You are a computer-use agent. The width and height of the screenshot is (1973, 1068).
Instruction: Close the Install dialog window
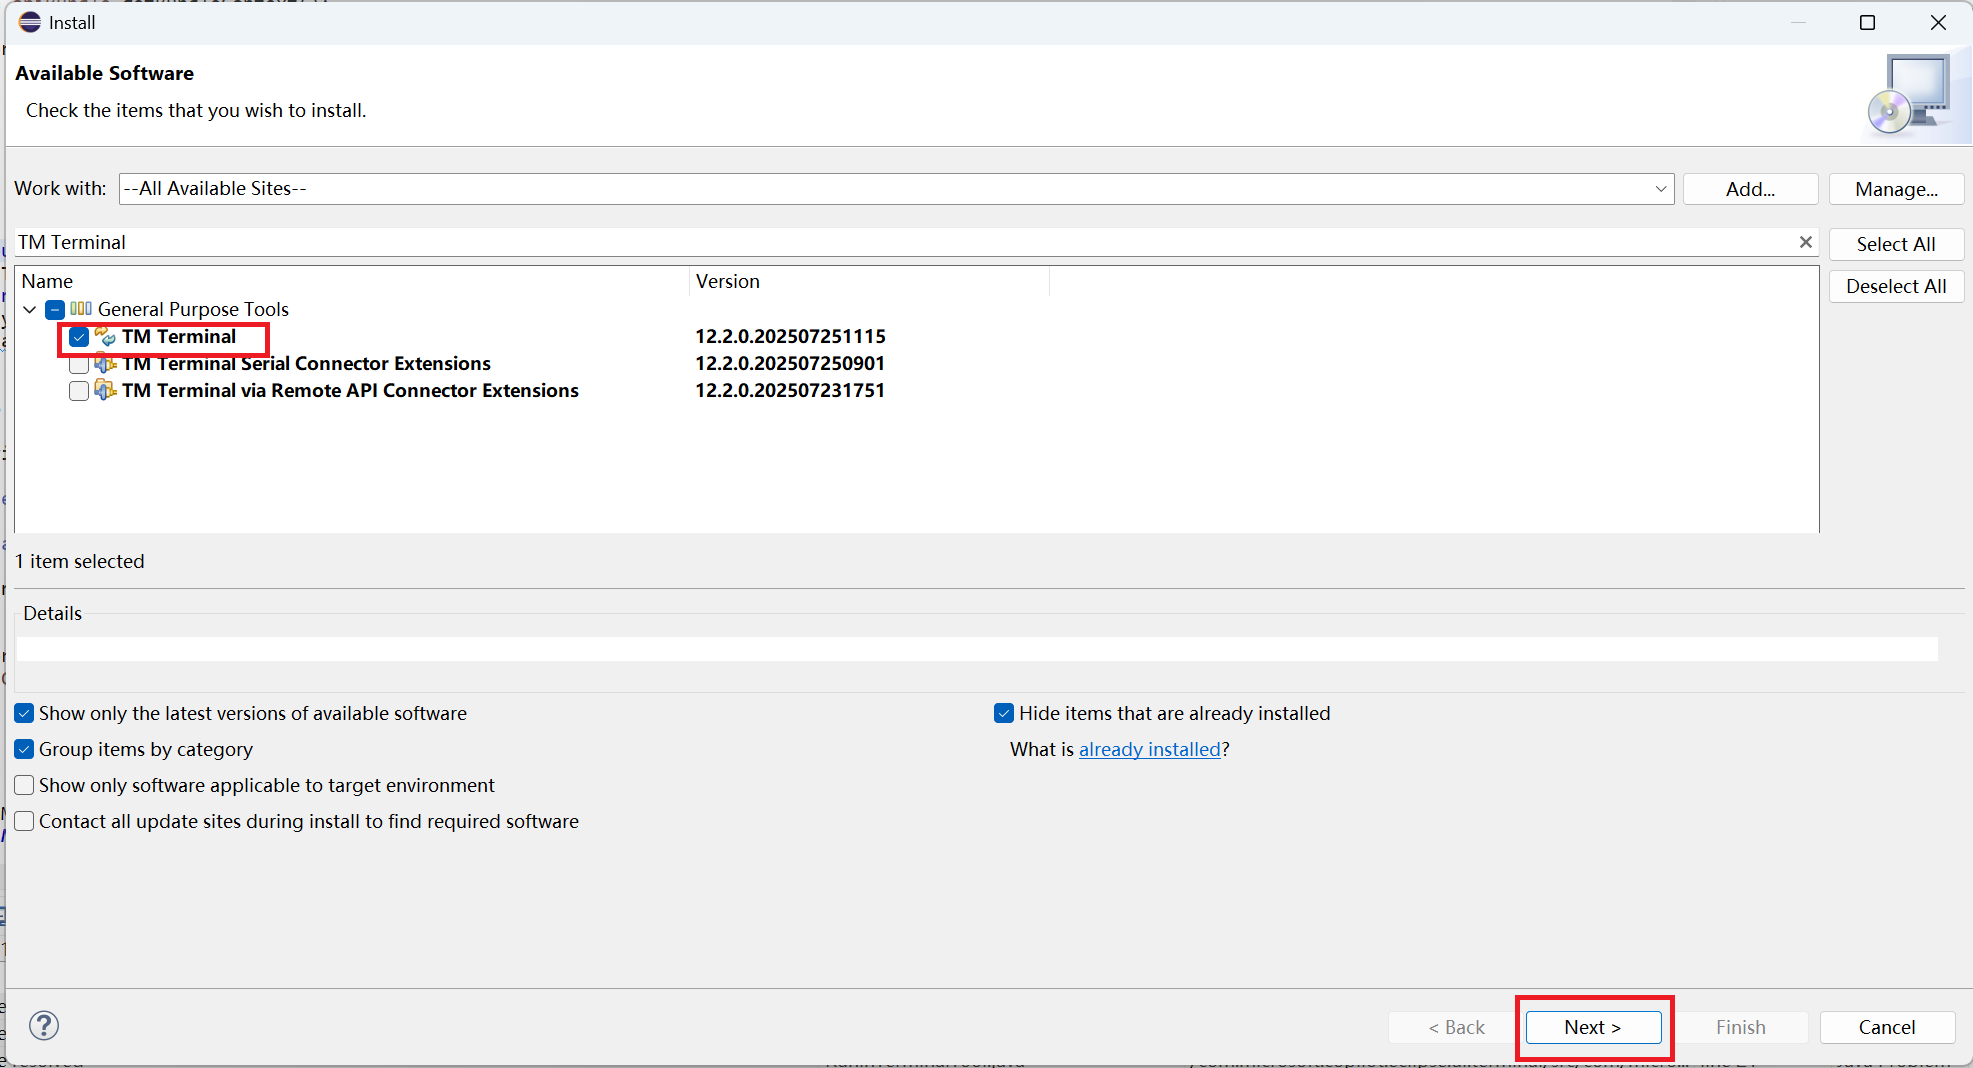coord(1938,22)
